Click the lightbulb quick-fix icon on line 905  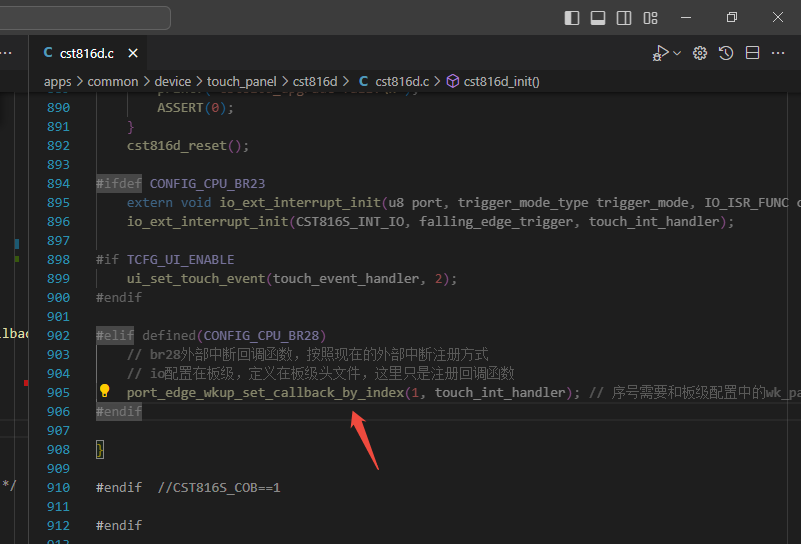click(x=105, y=391)
